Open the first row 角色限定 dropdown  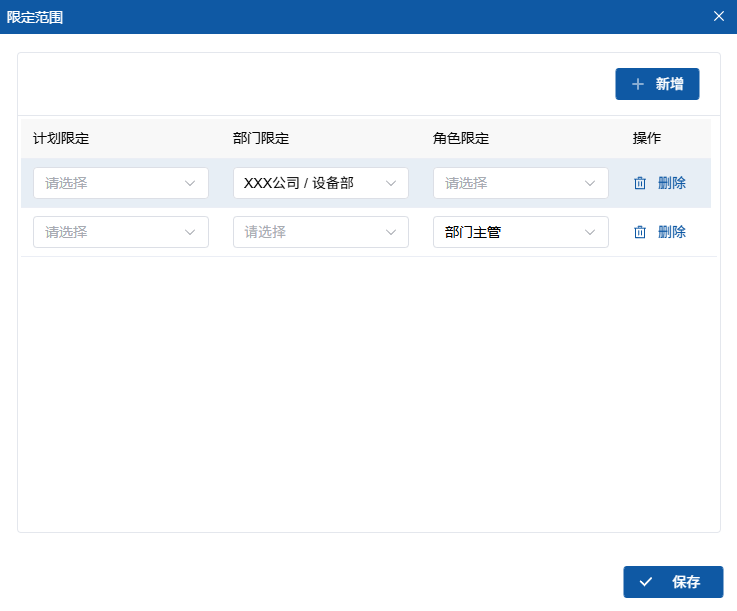click(x=520, y=183)
